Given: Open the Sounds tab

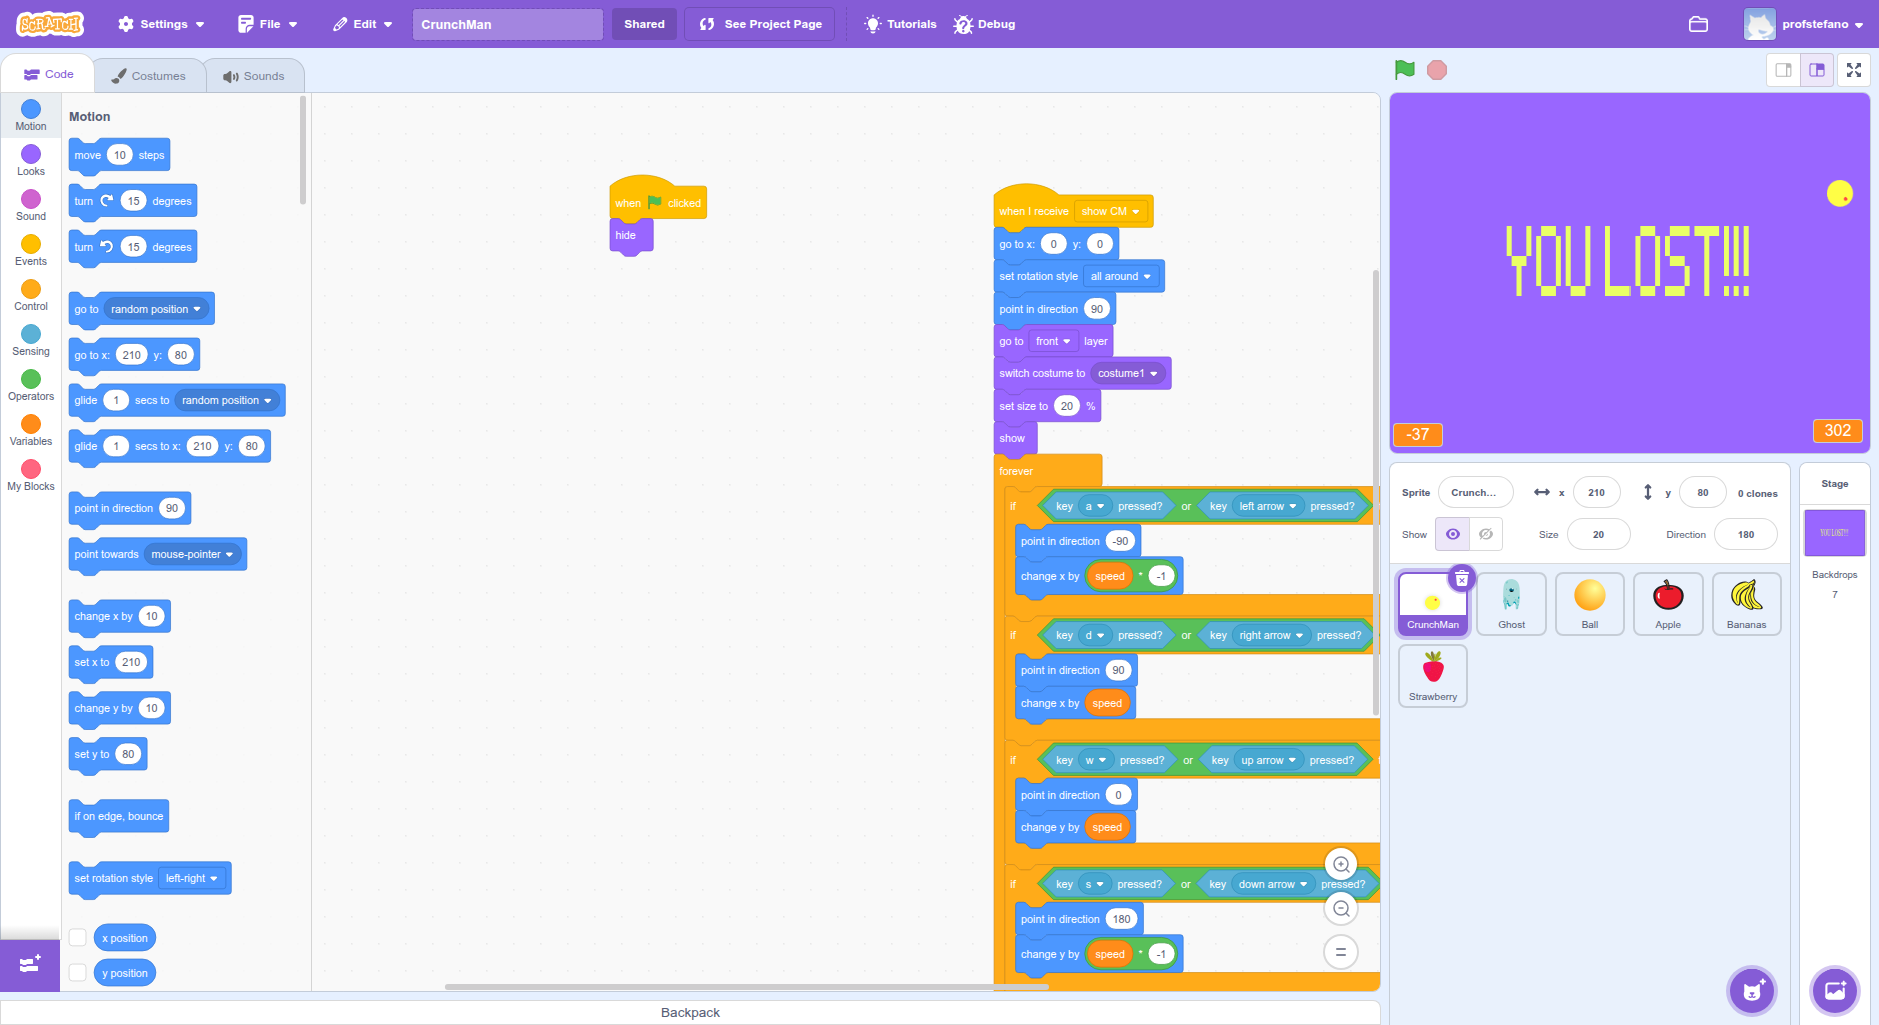Looking at the screenshot, I should pos(254,76).
